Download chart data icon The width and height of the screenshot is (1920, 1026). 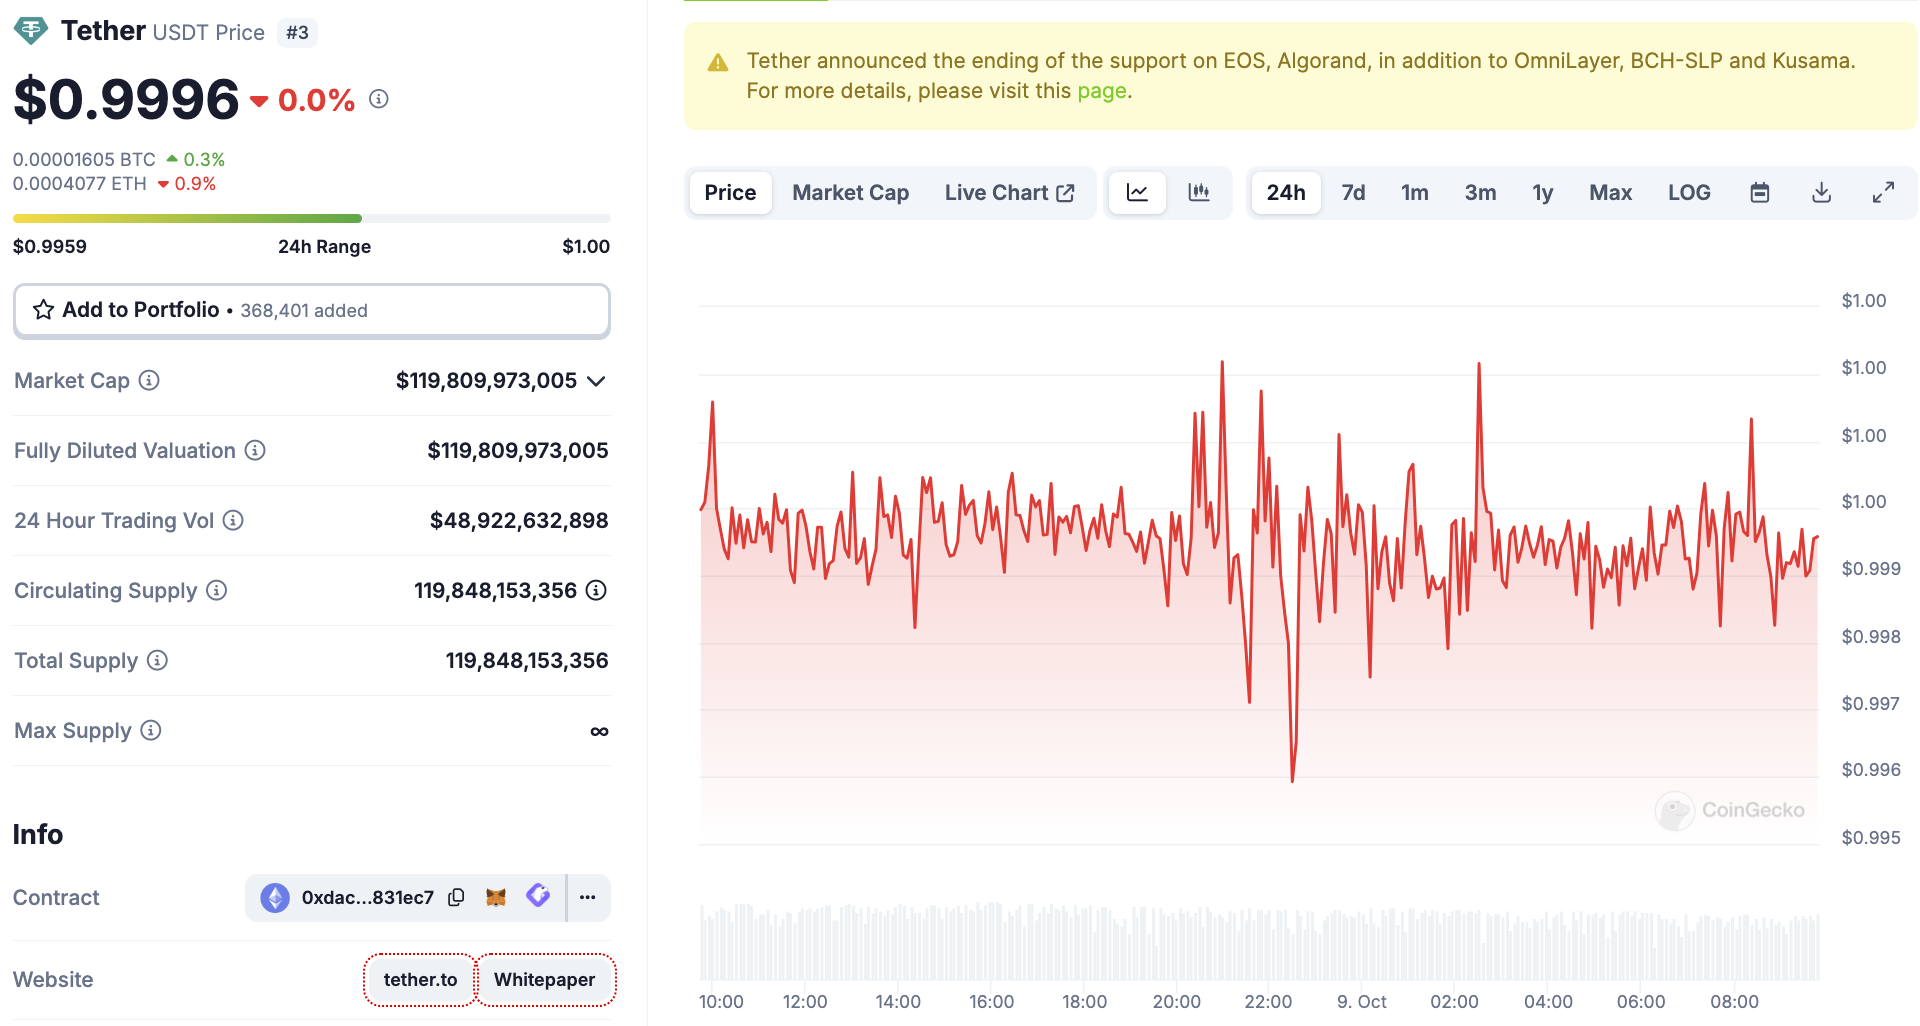coord(1821,193)
